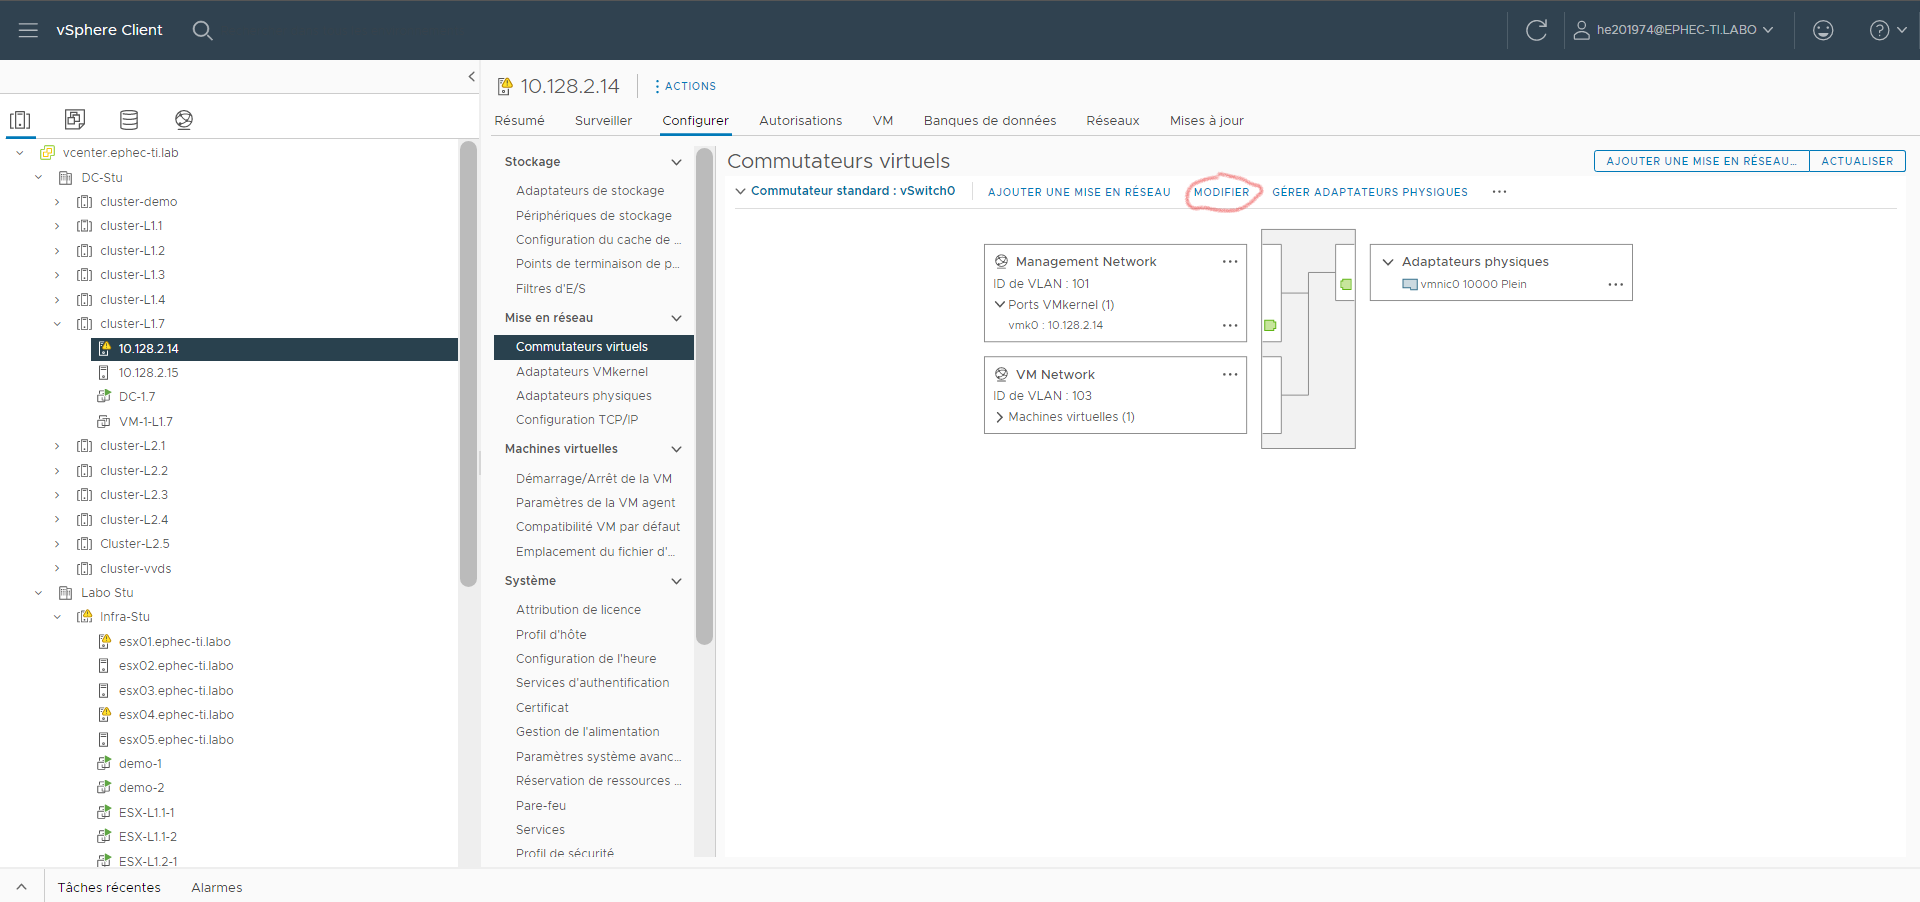Refresh vSphere Client with the reload icon
This screenshot has width=1920, height=902.
click(1536, 30)
